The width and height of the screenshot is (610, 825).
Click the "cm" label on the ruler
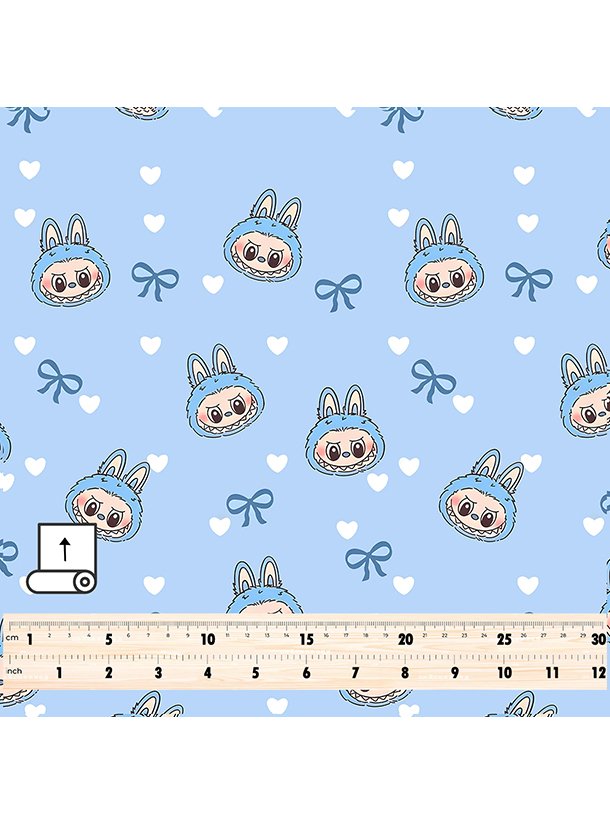click(x=13, y=638)
